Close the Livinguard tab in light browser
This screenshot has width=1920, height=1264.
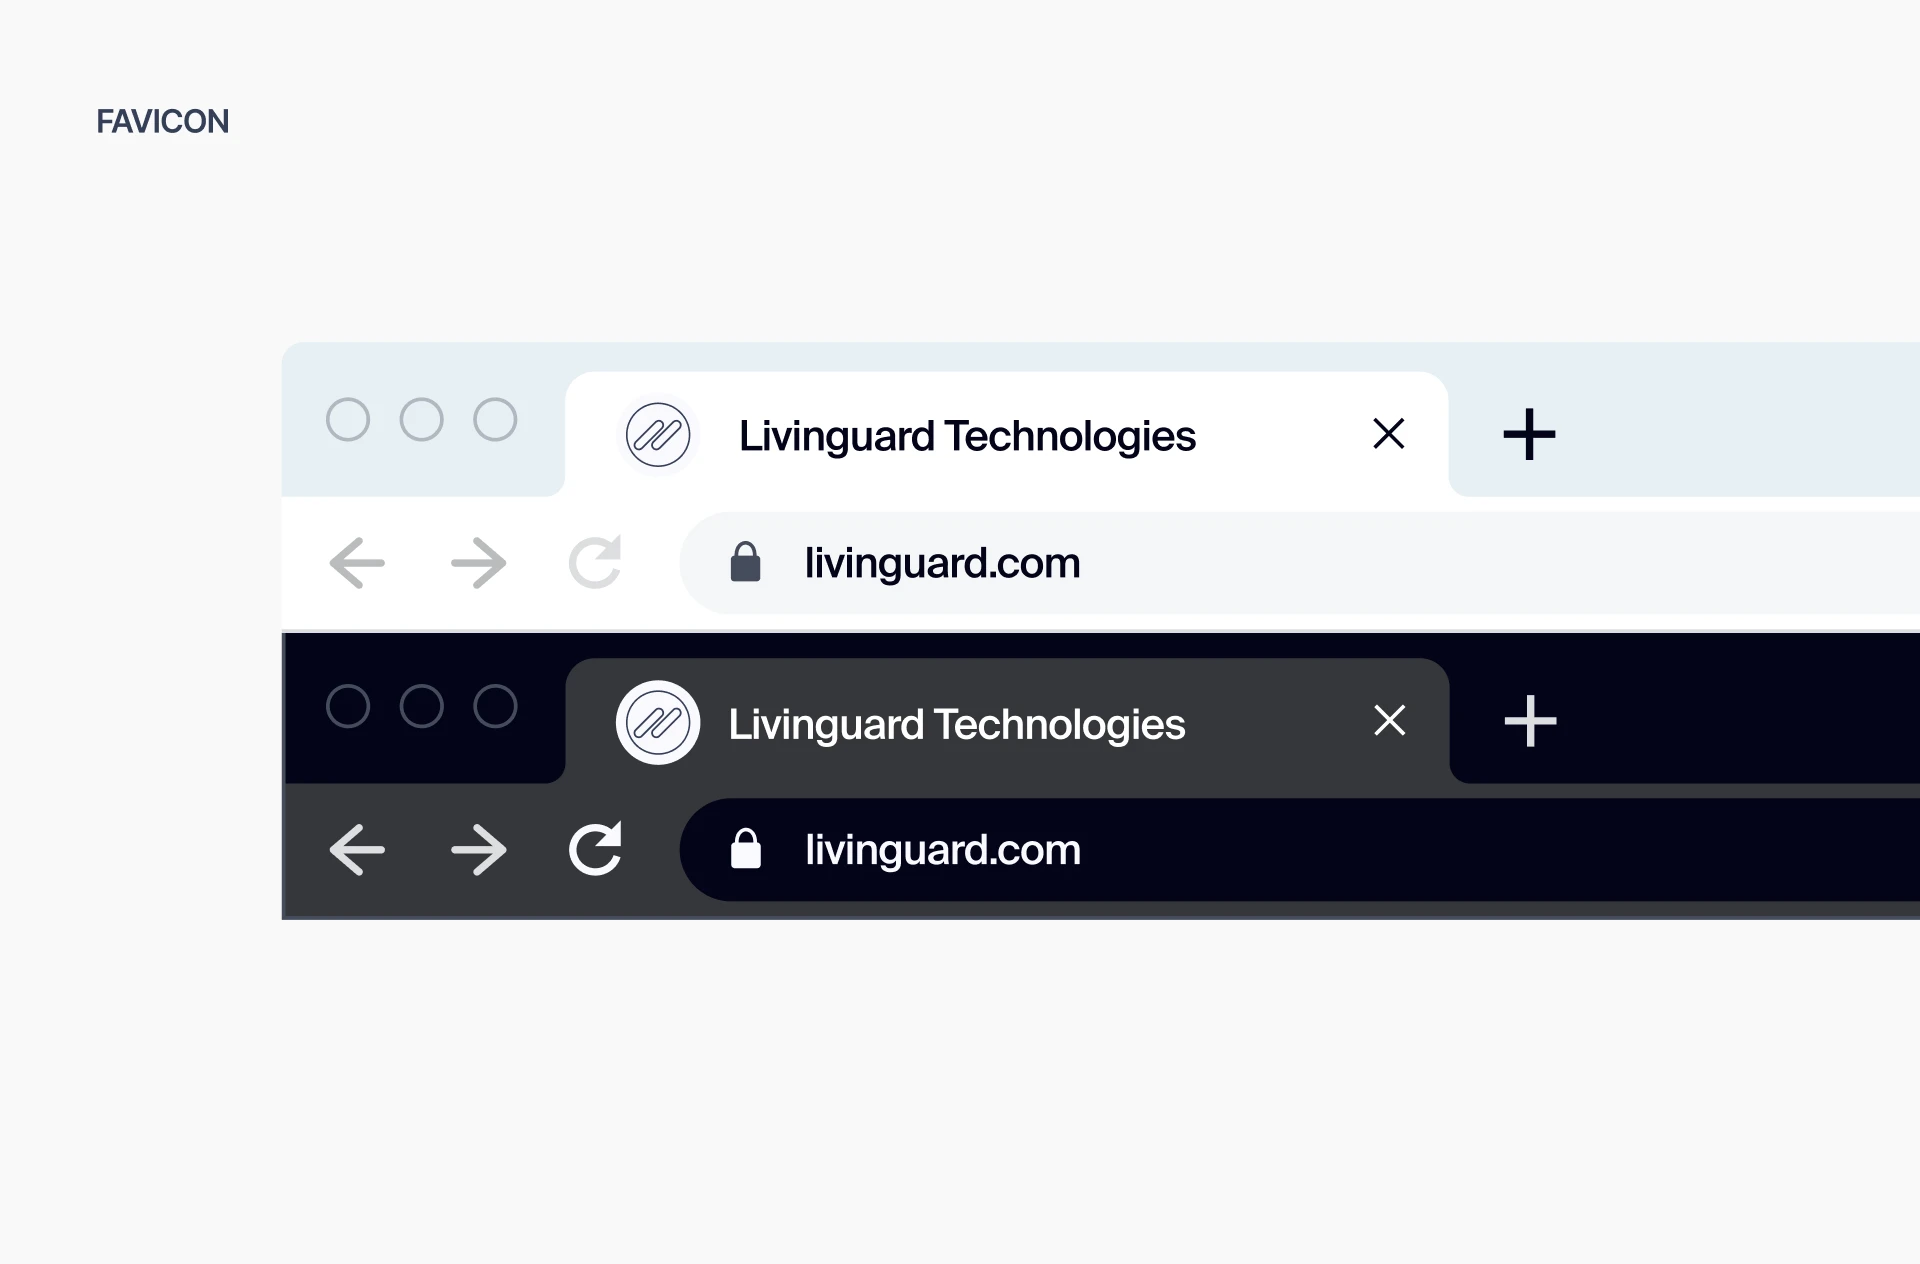click(x=1389, y=434)
